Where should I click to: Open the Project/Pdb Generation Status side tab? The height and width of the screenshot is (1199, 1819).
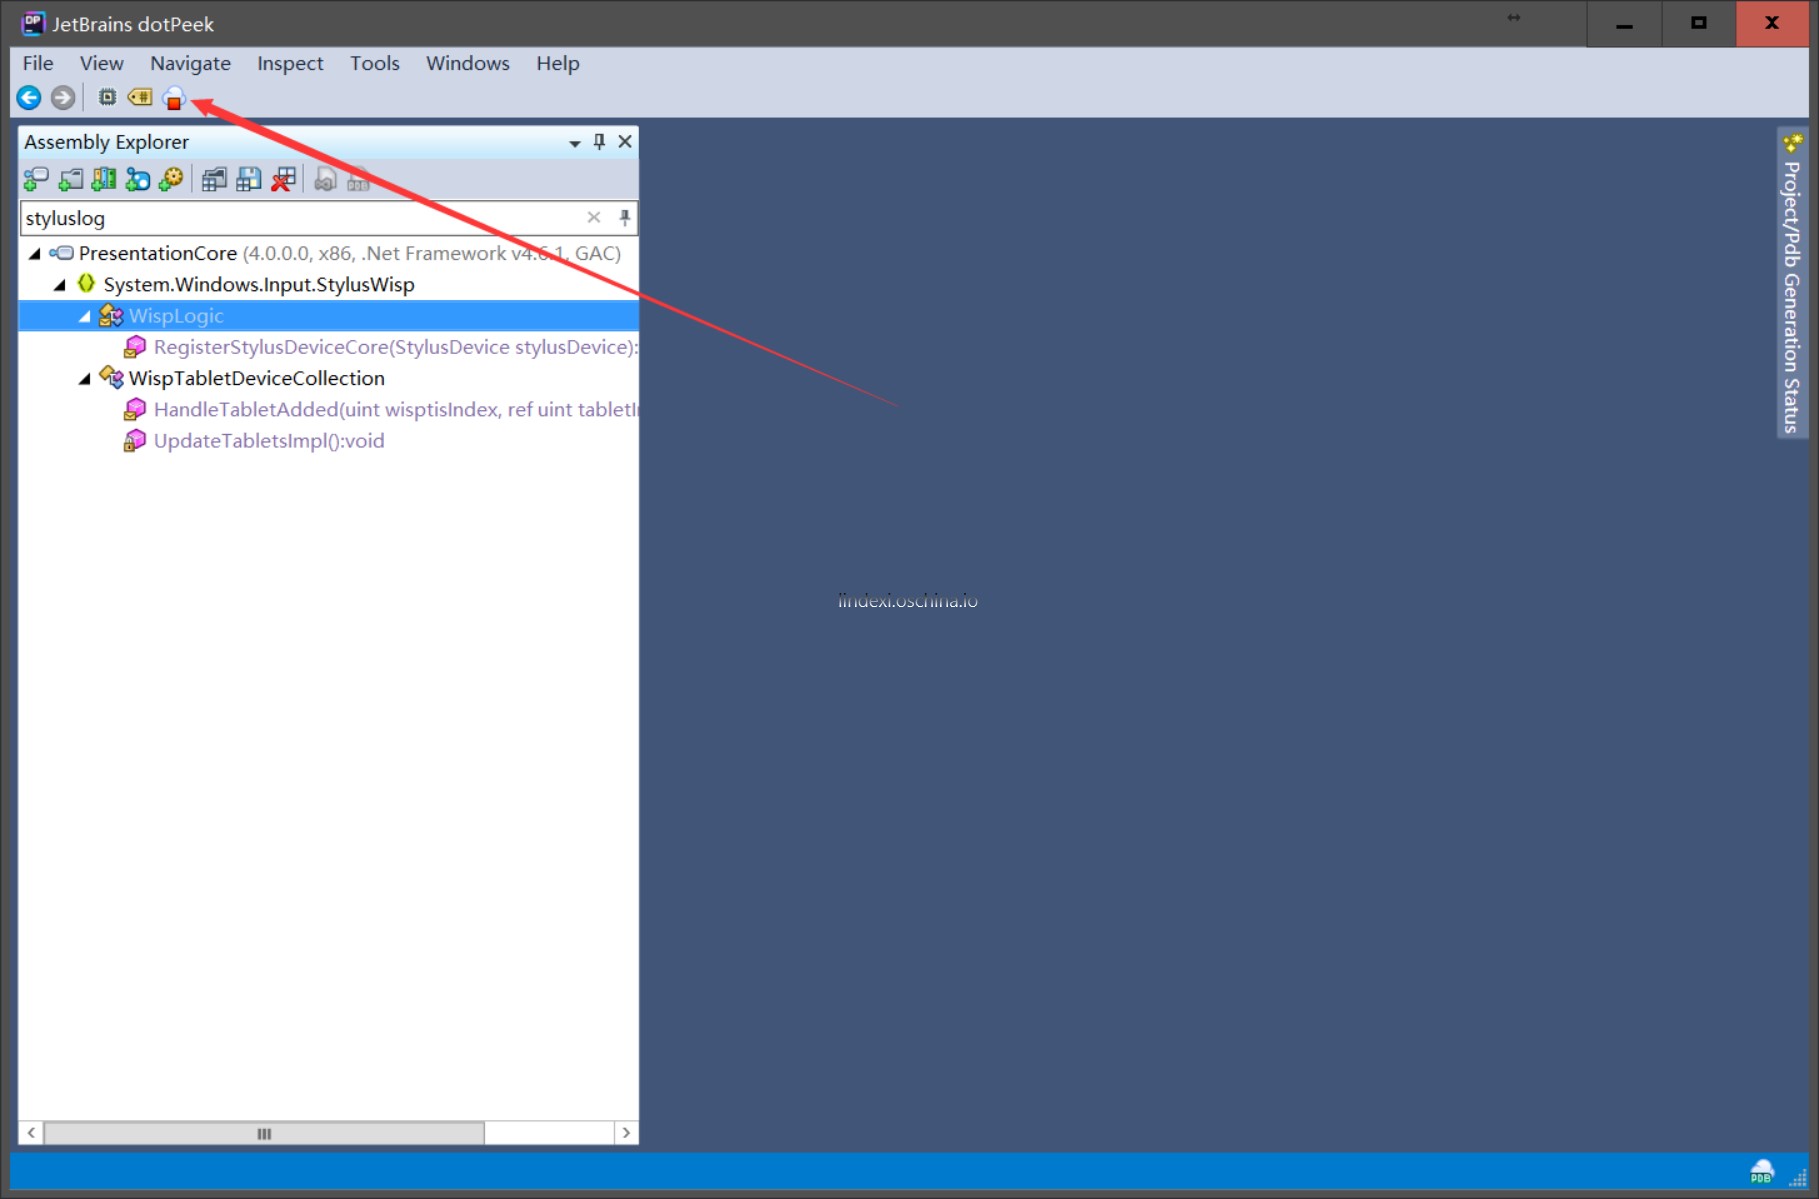[x=1791, y=290]
